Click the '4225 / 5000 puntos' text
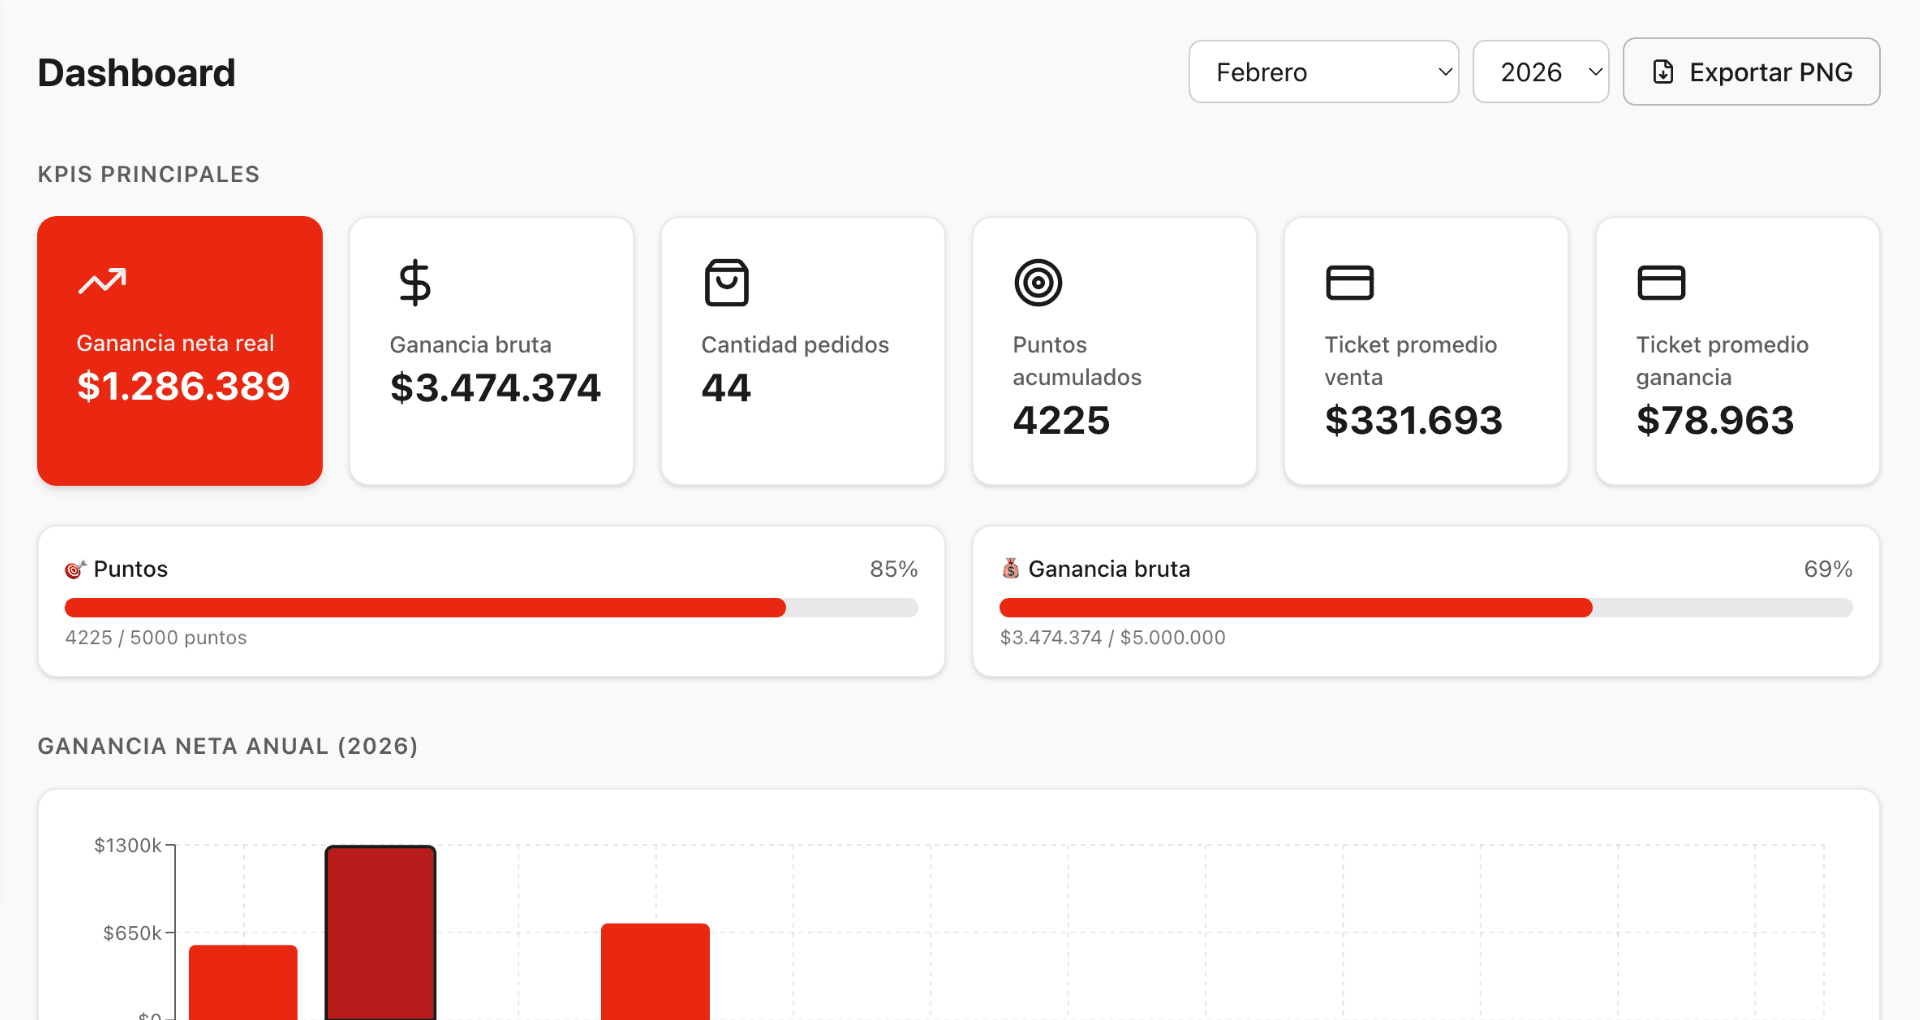The width and height of the screenshot is (1920, 1020). click(156, 638)
